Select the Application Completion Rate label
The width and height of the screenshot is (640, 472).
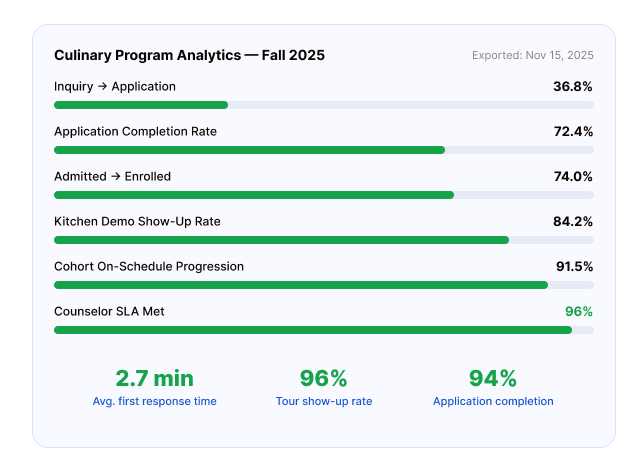(x=135, y=131)
